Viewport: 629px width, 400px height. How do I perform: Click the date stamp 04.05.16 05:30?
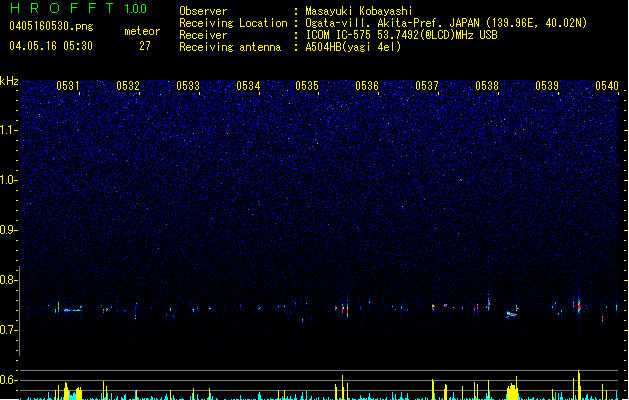(x=51, y=46)
